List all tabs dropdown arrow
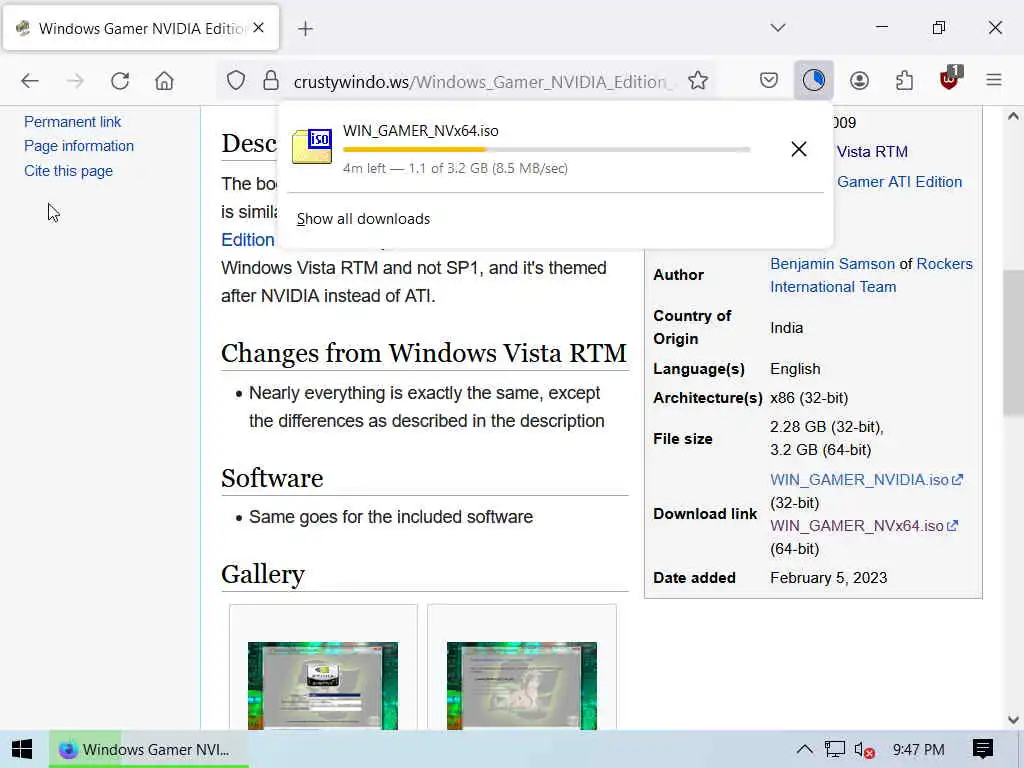This screenshot has height=768, width=1024. point(778,28)
